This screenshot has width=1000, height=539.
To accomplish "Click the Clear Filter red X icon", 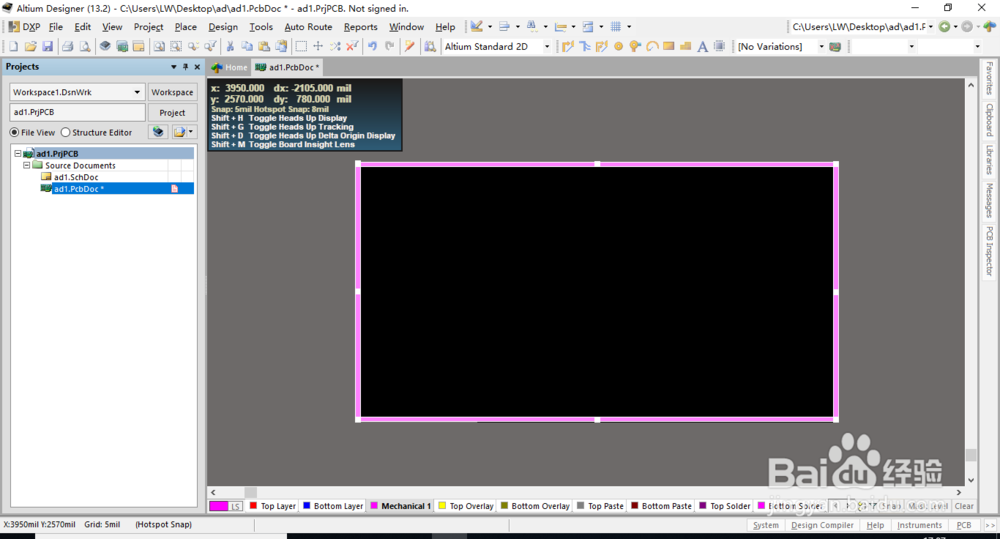I will (x=351, y=47).
